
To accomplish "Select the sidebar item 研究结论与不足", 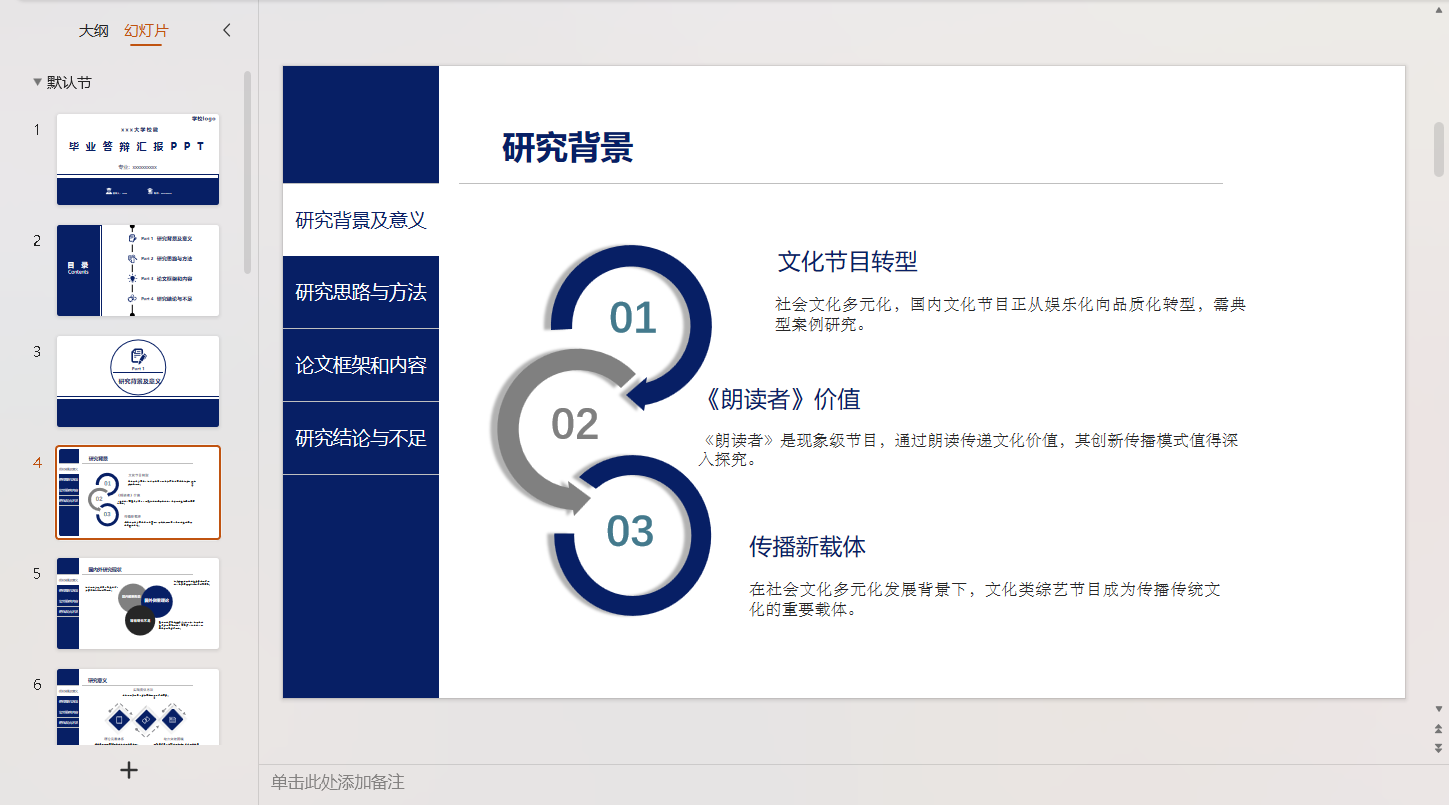I will pos(361,438).
